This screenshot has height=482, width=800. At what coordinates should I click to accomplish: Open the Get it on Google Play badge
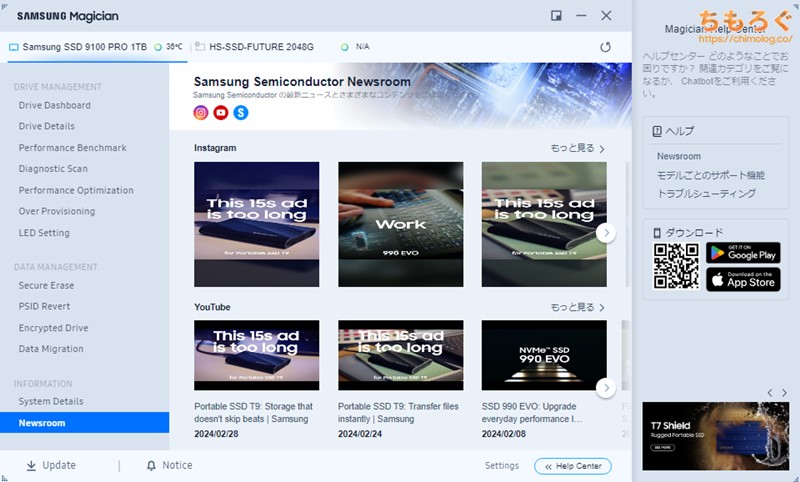(x=743, y=253)
